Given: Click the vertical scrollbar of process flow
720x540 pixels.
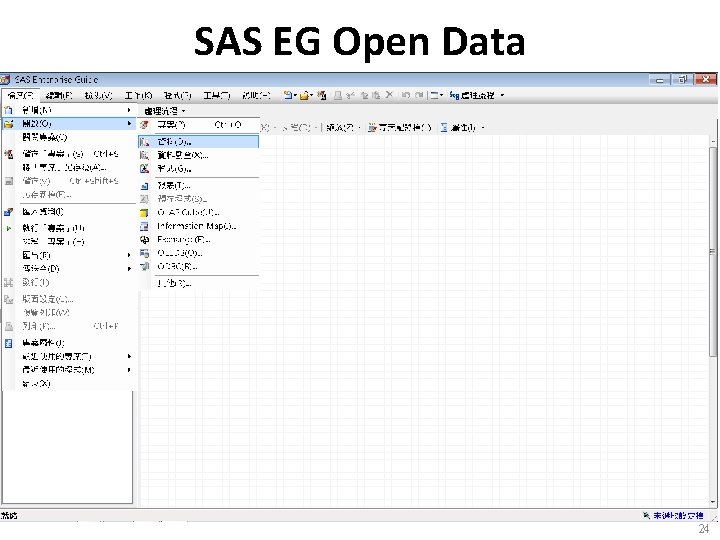Looking at the screenshot, I should [713, 252].
